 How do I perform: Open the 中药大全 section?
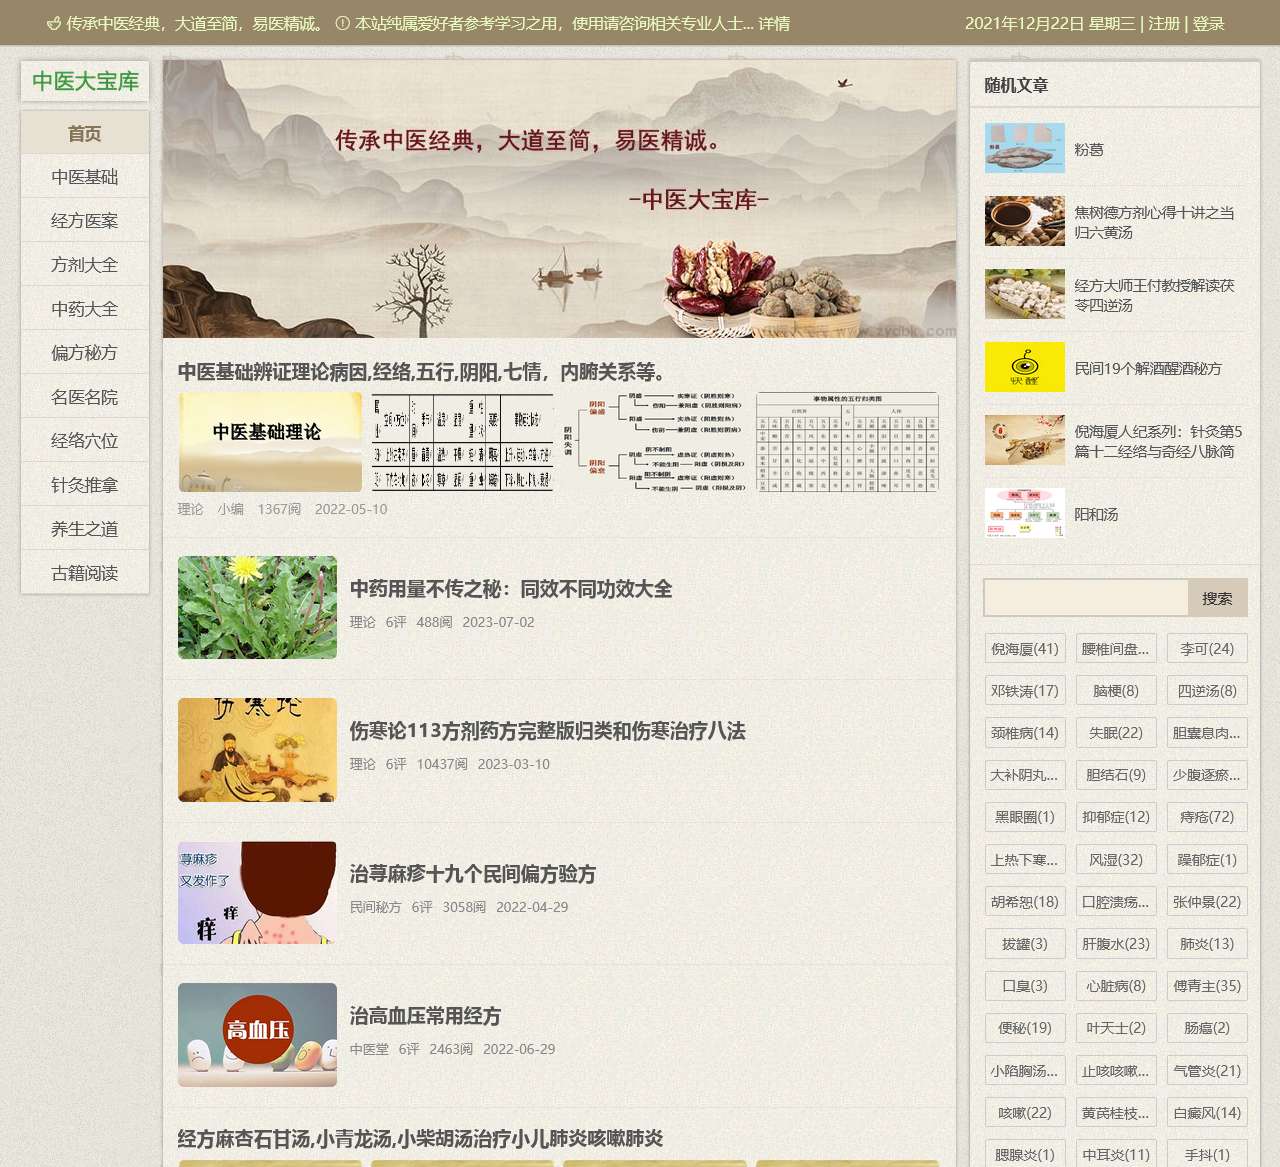click(84, 308)
